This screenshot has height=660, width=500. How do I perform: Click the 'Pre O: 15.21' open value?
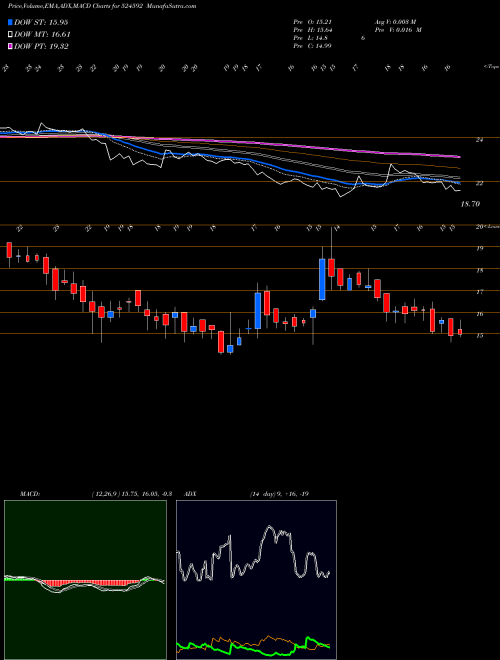(312, 21)
